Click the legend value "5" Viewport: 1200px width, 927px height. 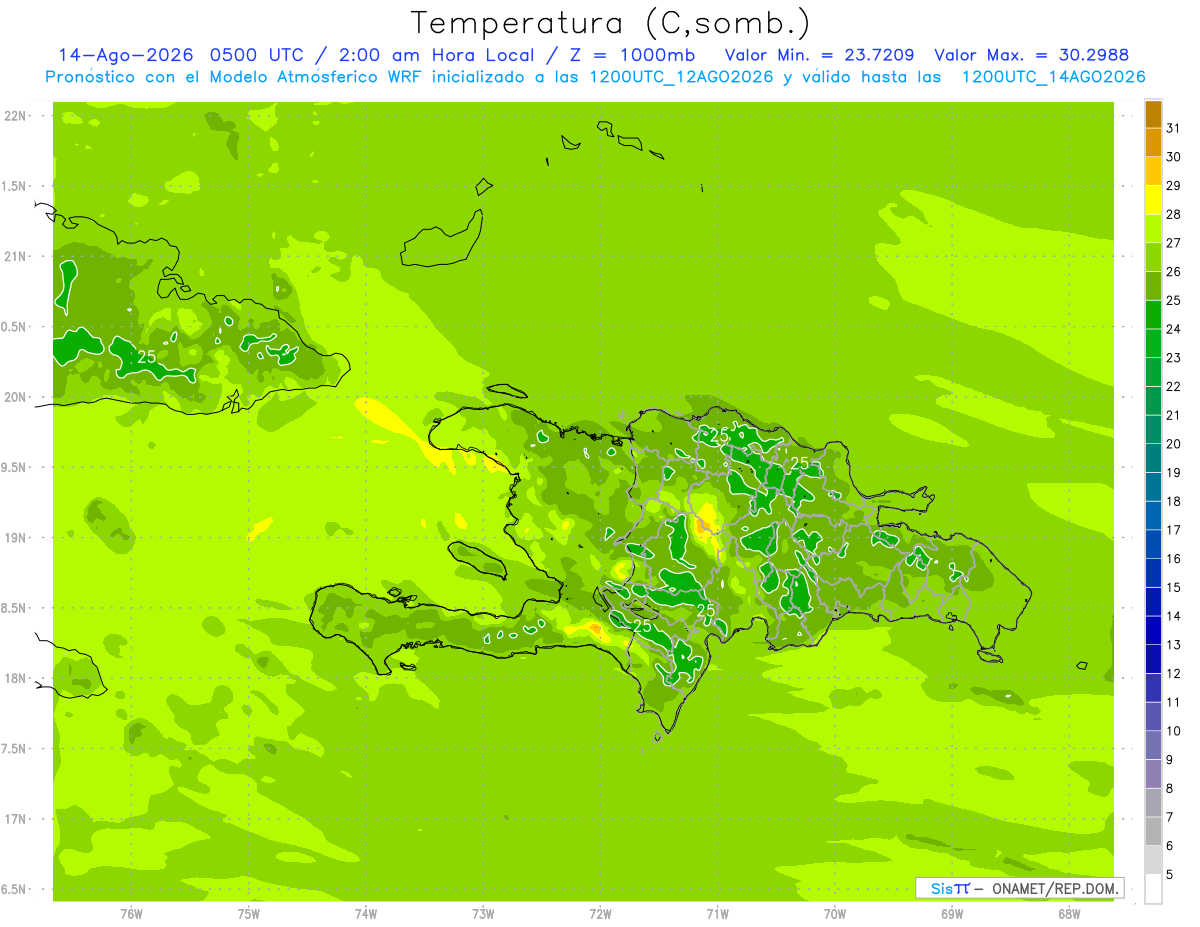click(1170, 875)
